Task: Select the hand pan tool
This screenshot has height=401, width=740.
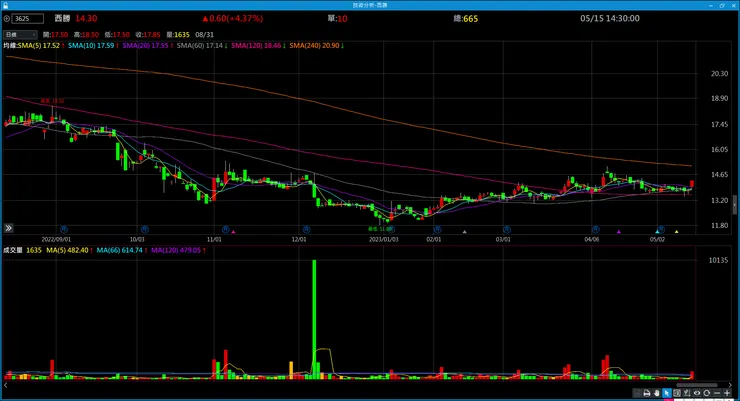Action: 657,393
